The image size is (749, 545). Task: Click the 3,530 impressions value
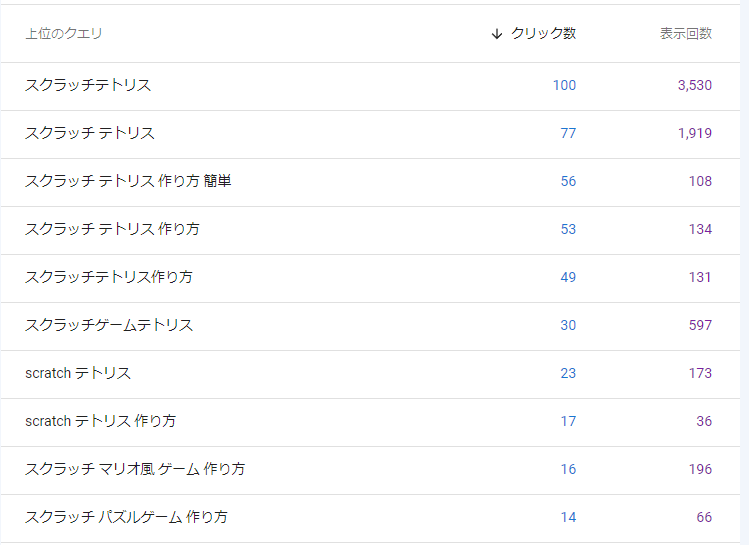click(694, 86)
